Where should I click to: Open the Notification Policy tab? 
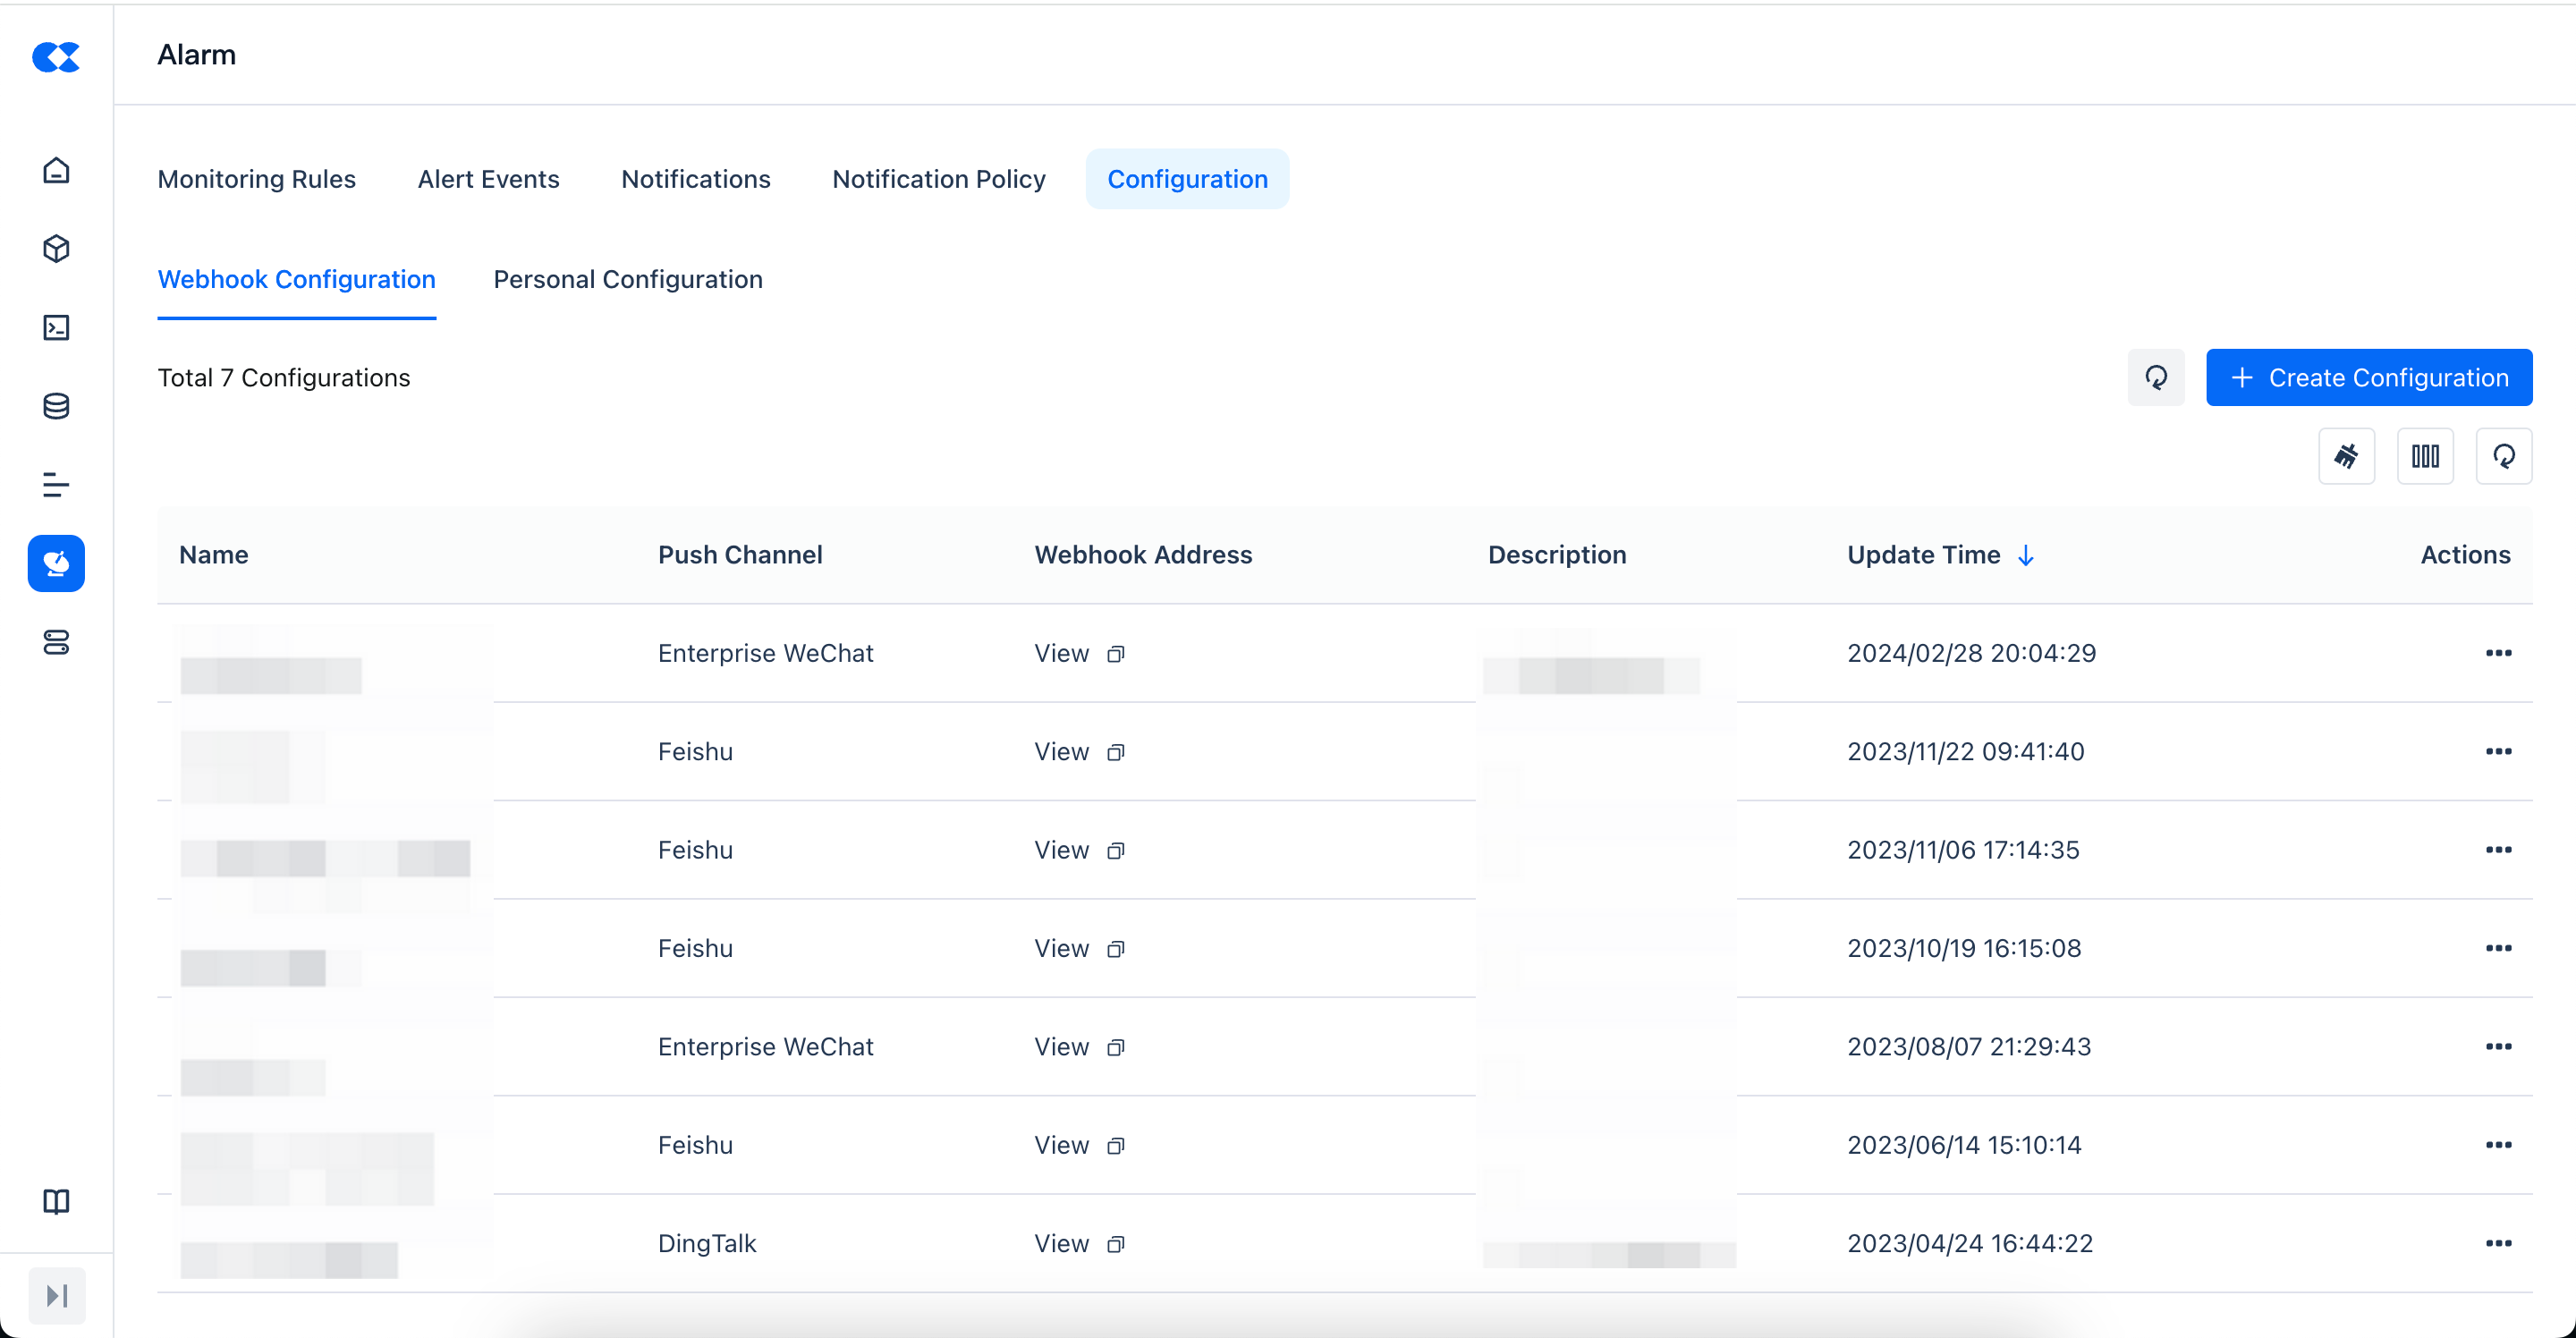tap(938, 179)
